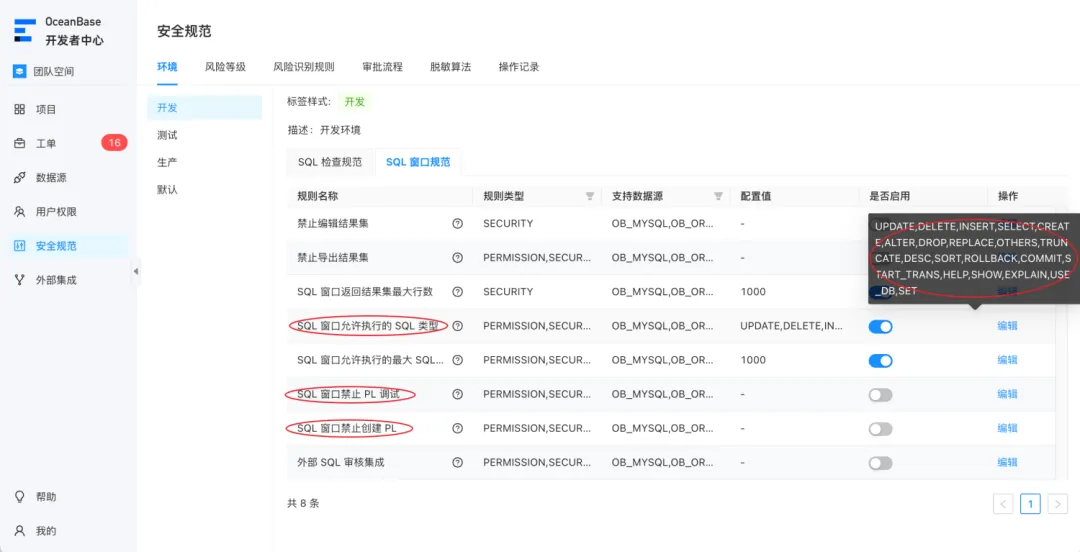This screenshot has height=552, width=1080.
Task: Click 禁止导出结果集 rule name
Action: click(333, 257)
